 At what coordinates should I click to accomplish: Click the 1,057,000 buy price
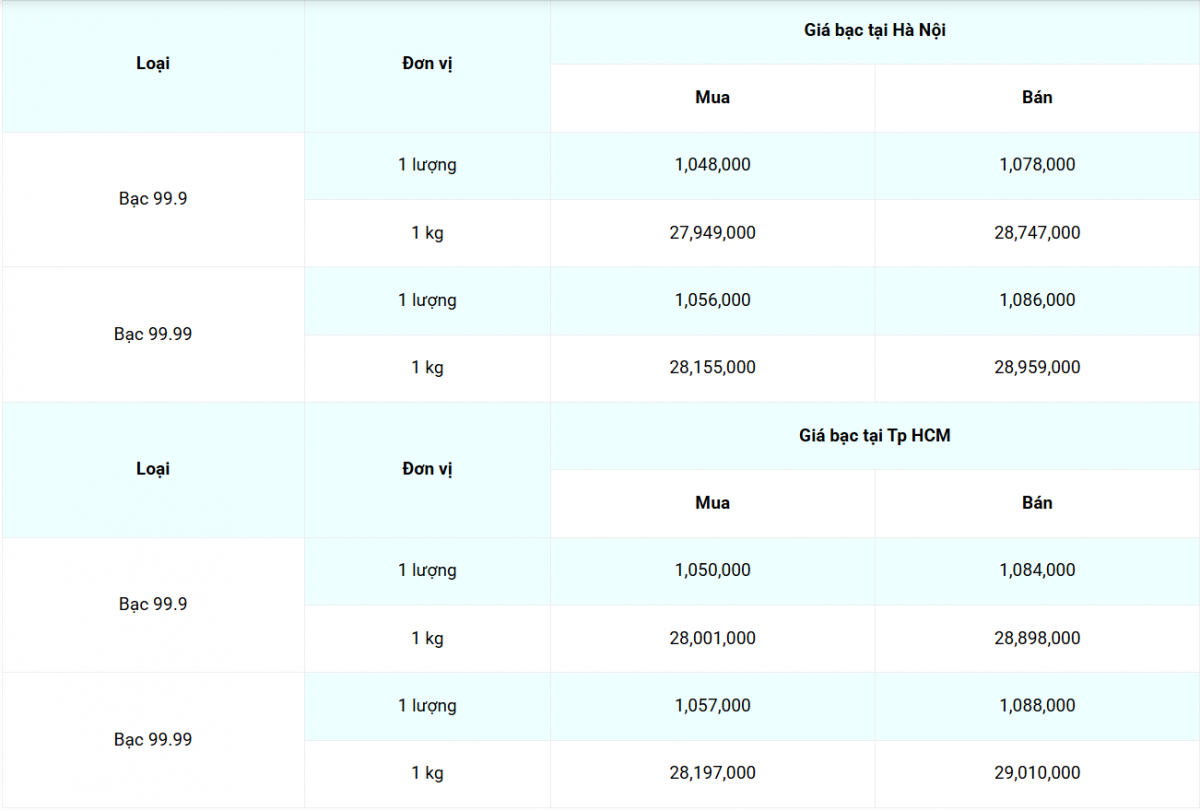pyautogui.click(x=712, y=706)
